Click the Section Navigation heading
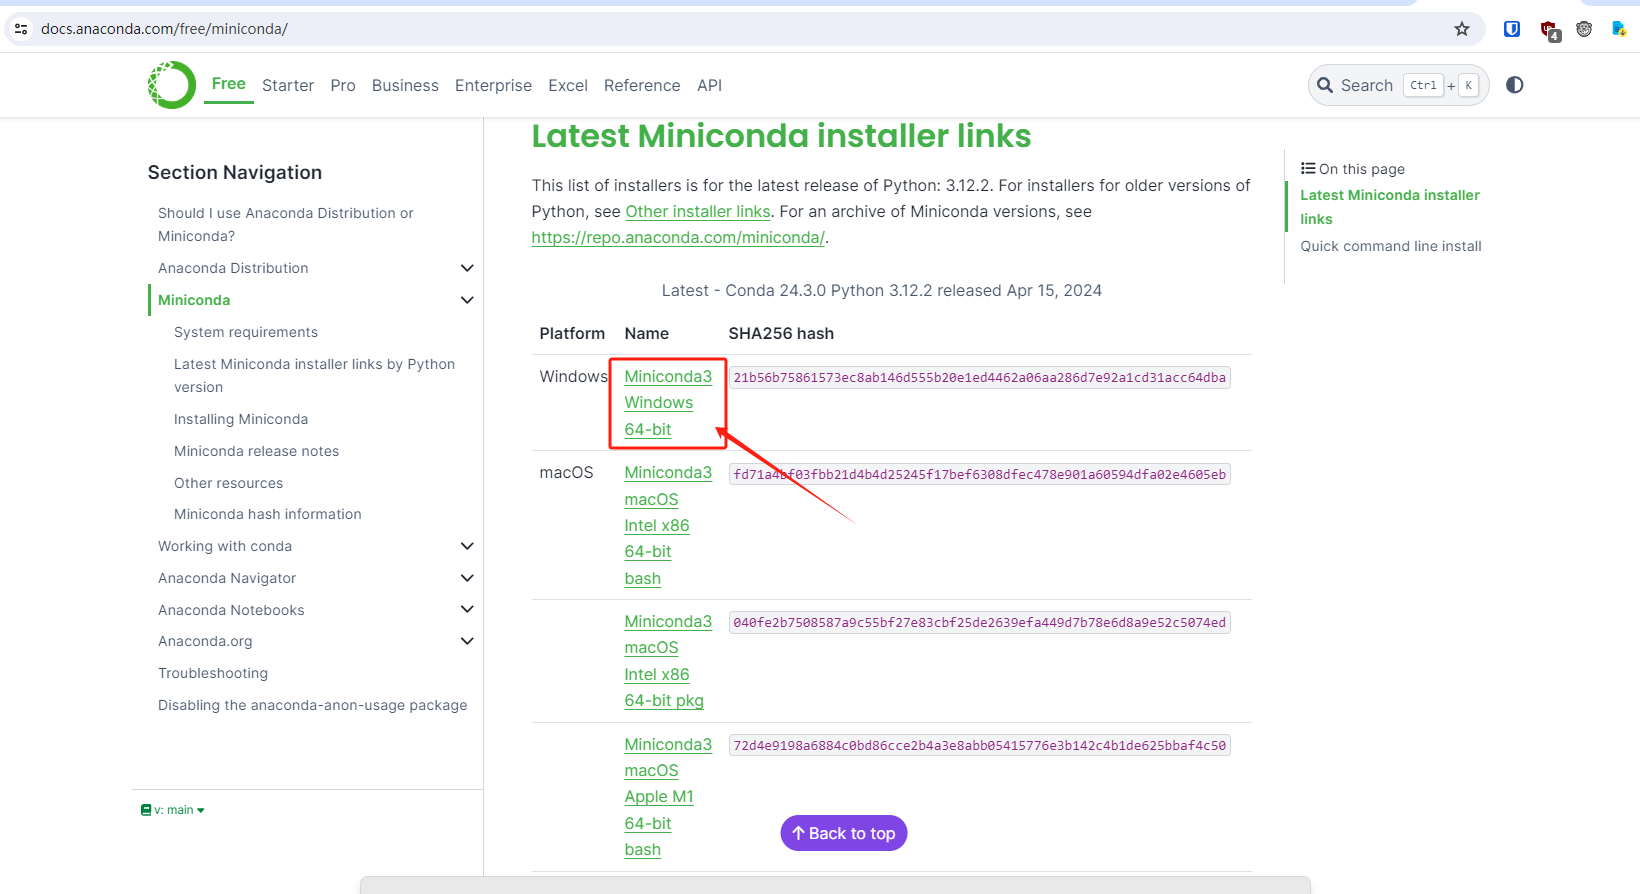The image size is (1640, 894). [x=235, y=172]
